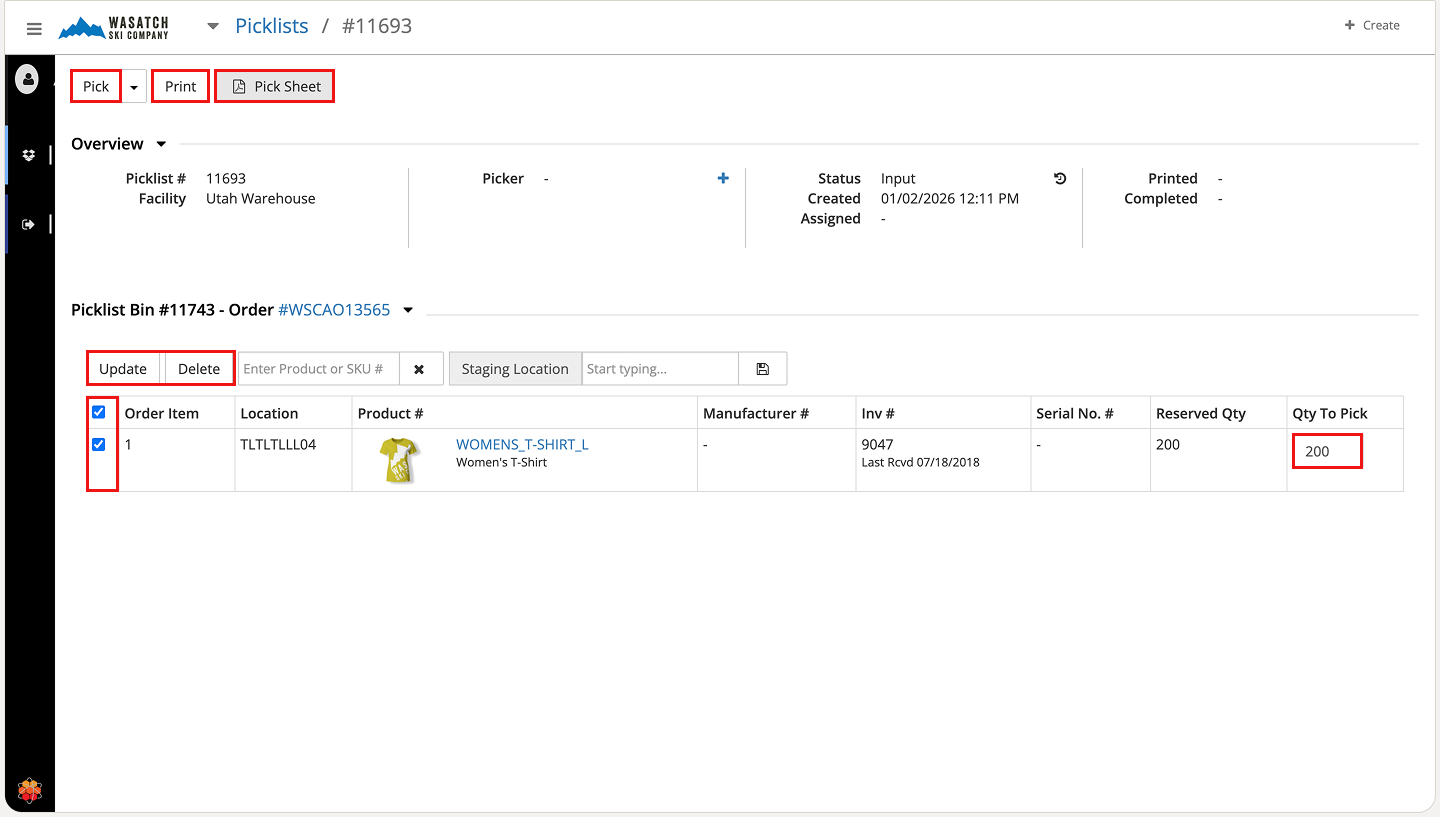Uncheck the checkbox for order item 1
1440x817 pixels.
[x=99, y=445]
